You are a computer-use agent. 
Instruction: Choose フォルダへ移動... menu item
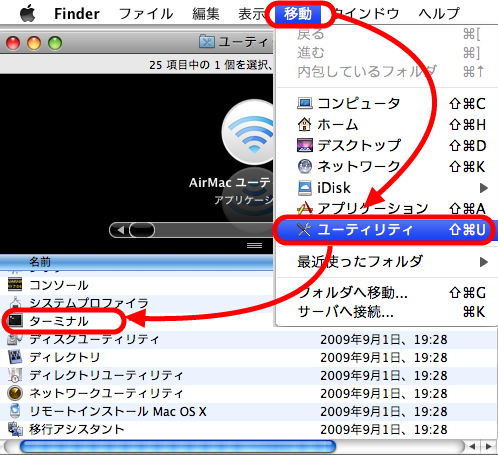[387, 293]
